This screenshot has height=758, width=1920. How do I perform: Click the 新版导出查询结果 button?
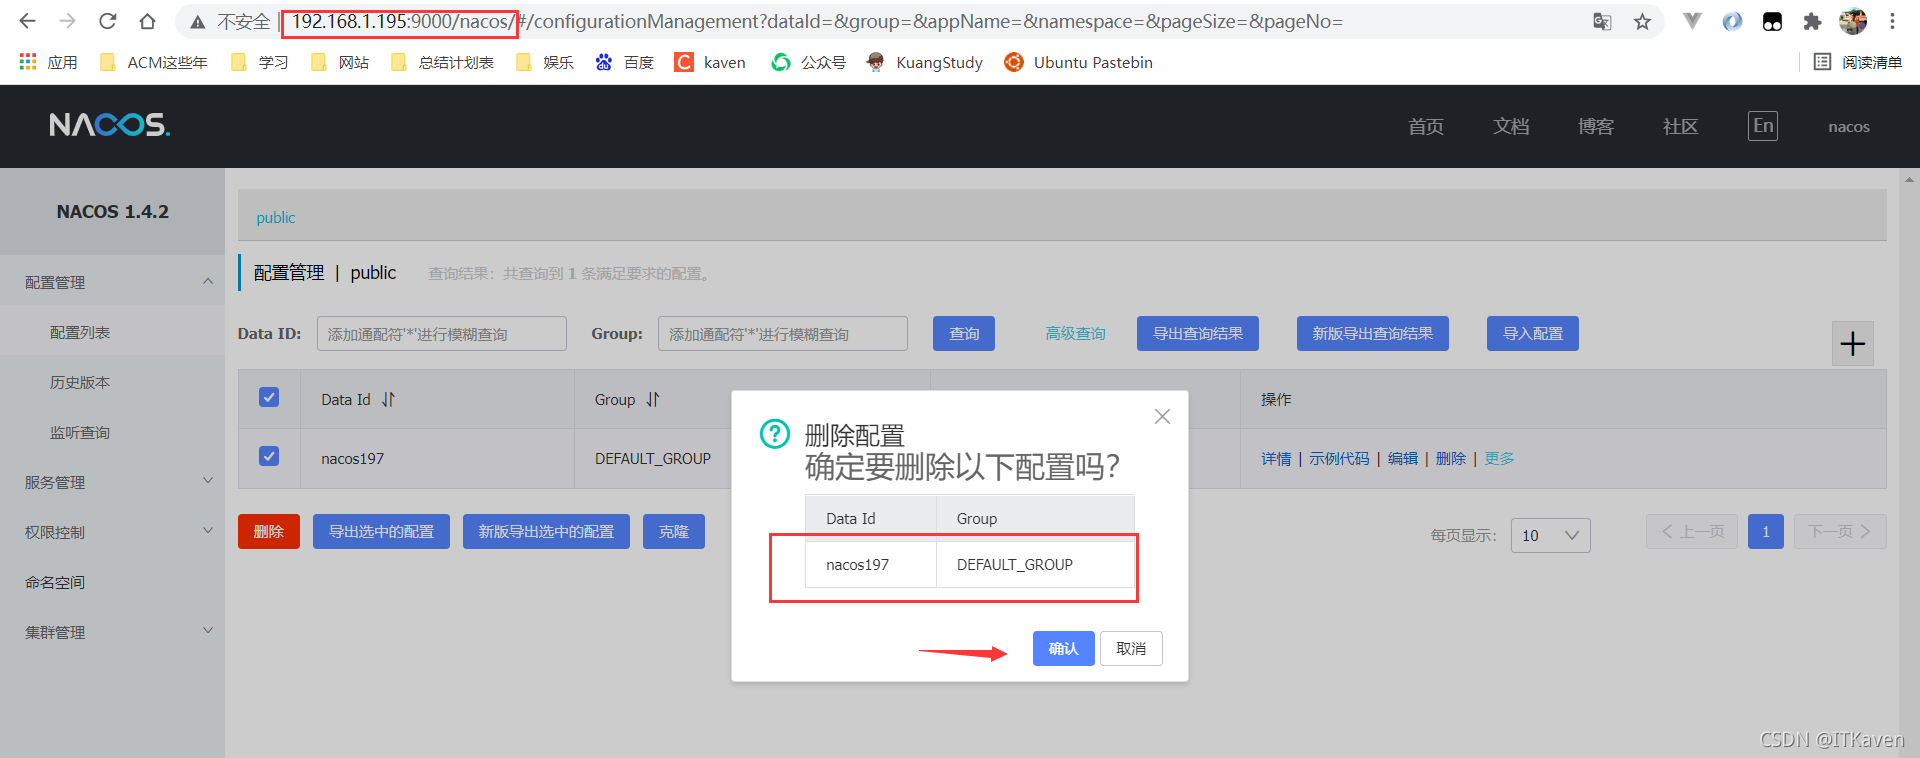click(1373, 333)
